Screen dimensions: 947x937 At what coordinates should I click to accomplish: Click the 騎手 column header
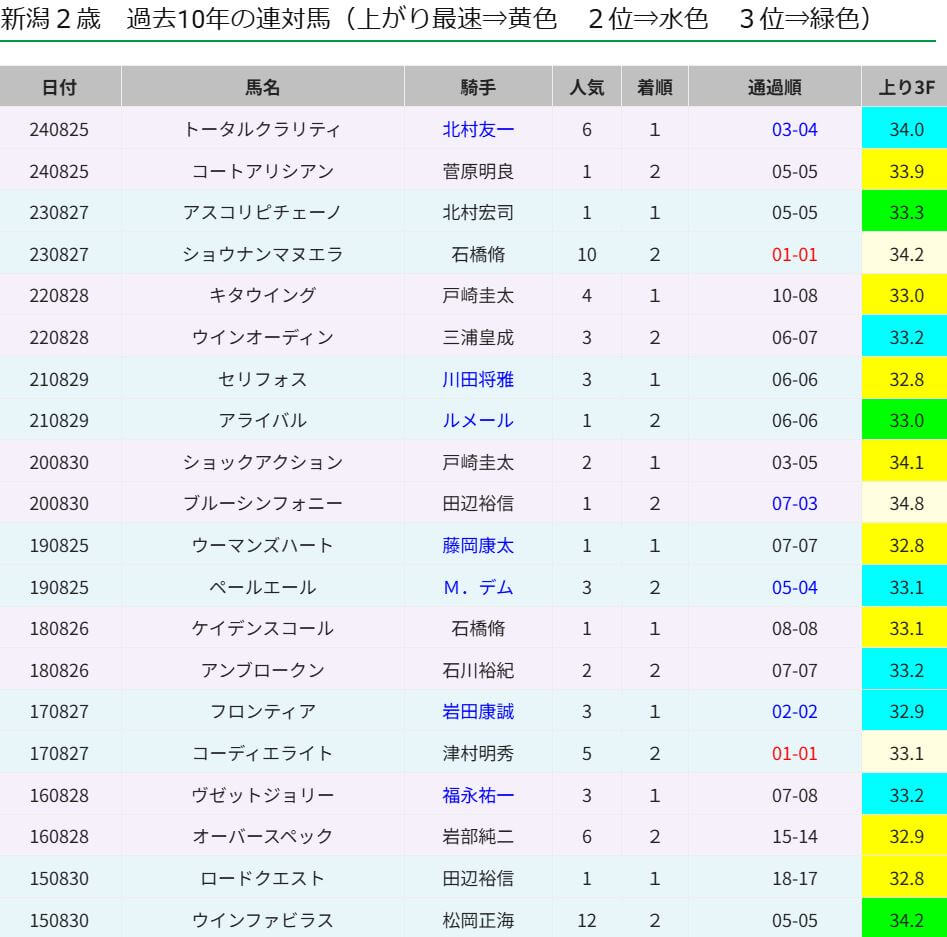pos(478,87)
